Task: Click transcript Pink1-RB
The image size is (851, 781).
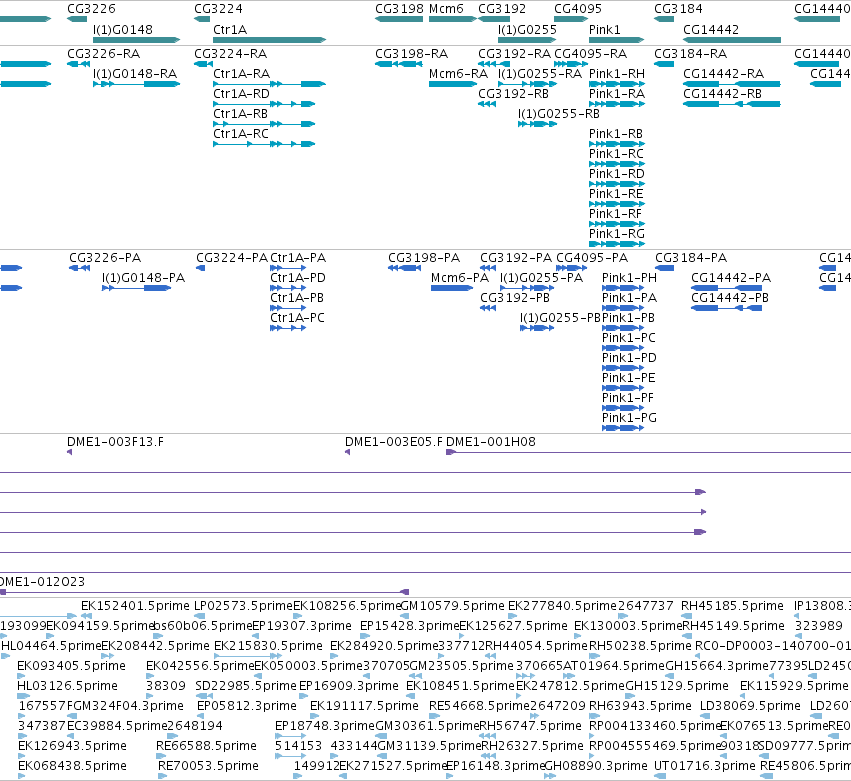Action: [616, 134]
